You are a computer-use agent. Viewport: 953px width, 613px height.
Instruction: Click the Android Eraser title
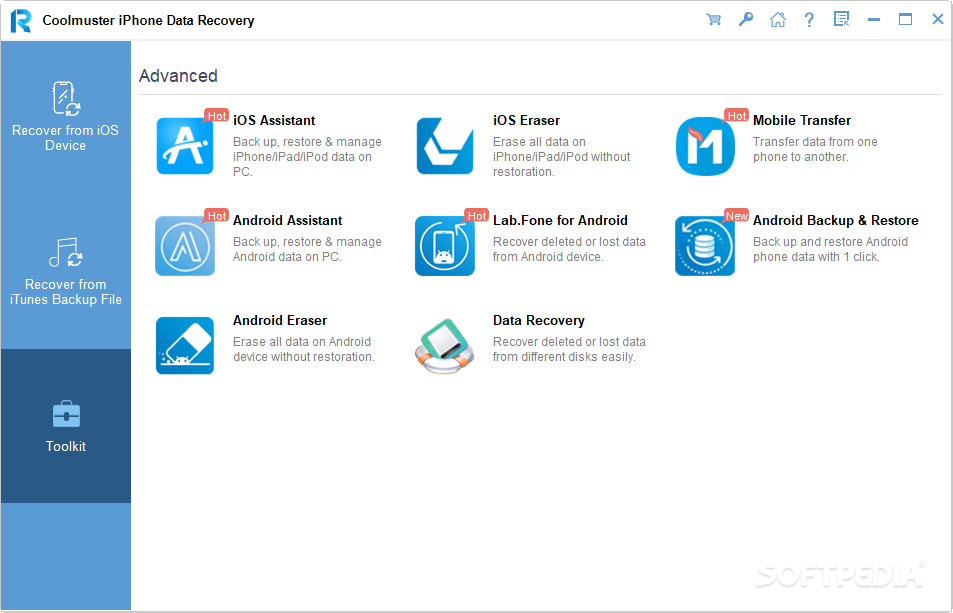280,320
